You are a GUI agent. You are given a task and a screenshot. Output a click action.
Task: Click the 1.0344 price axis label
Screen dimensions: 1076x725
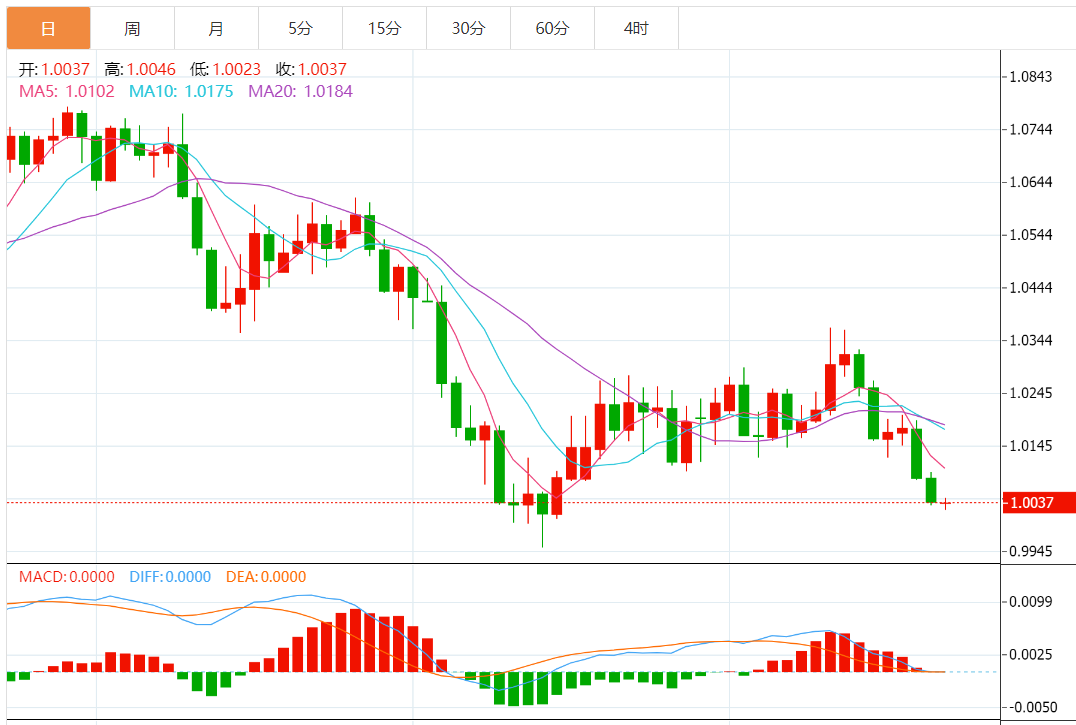coord(1031,340)
